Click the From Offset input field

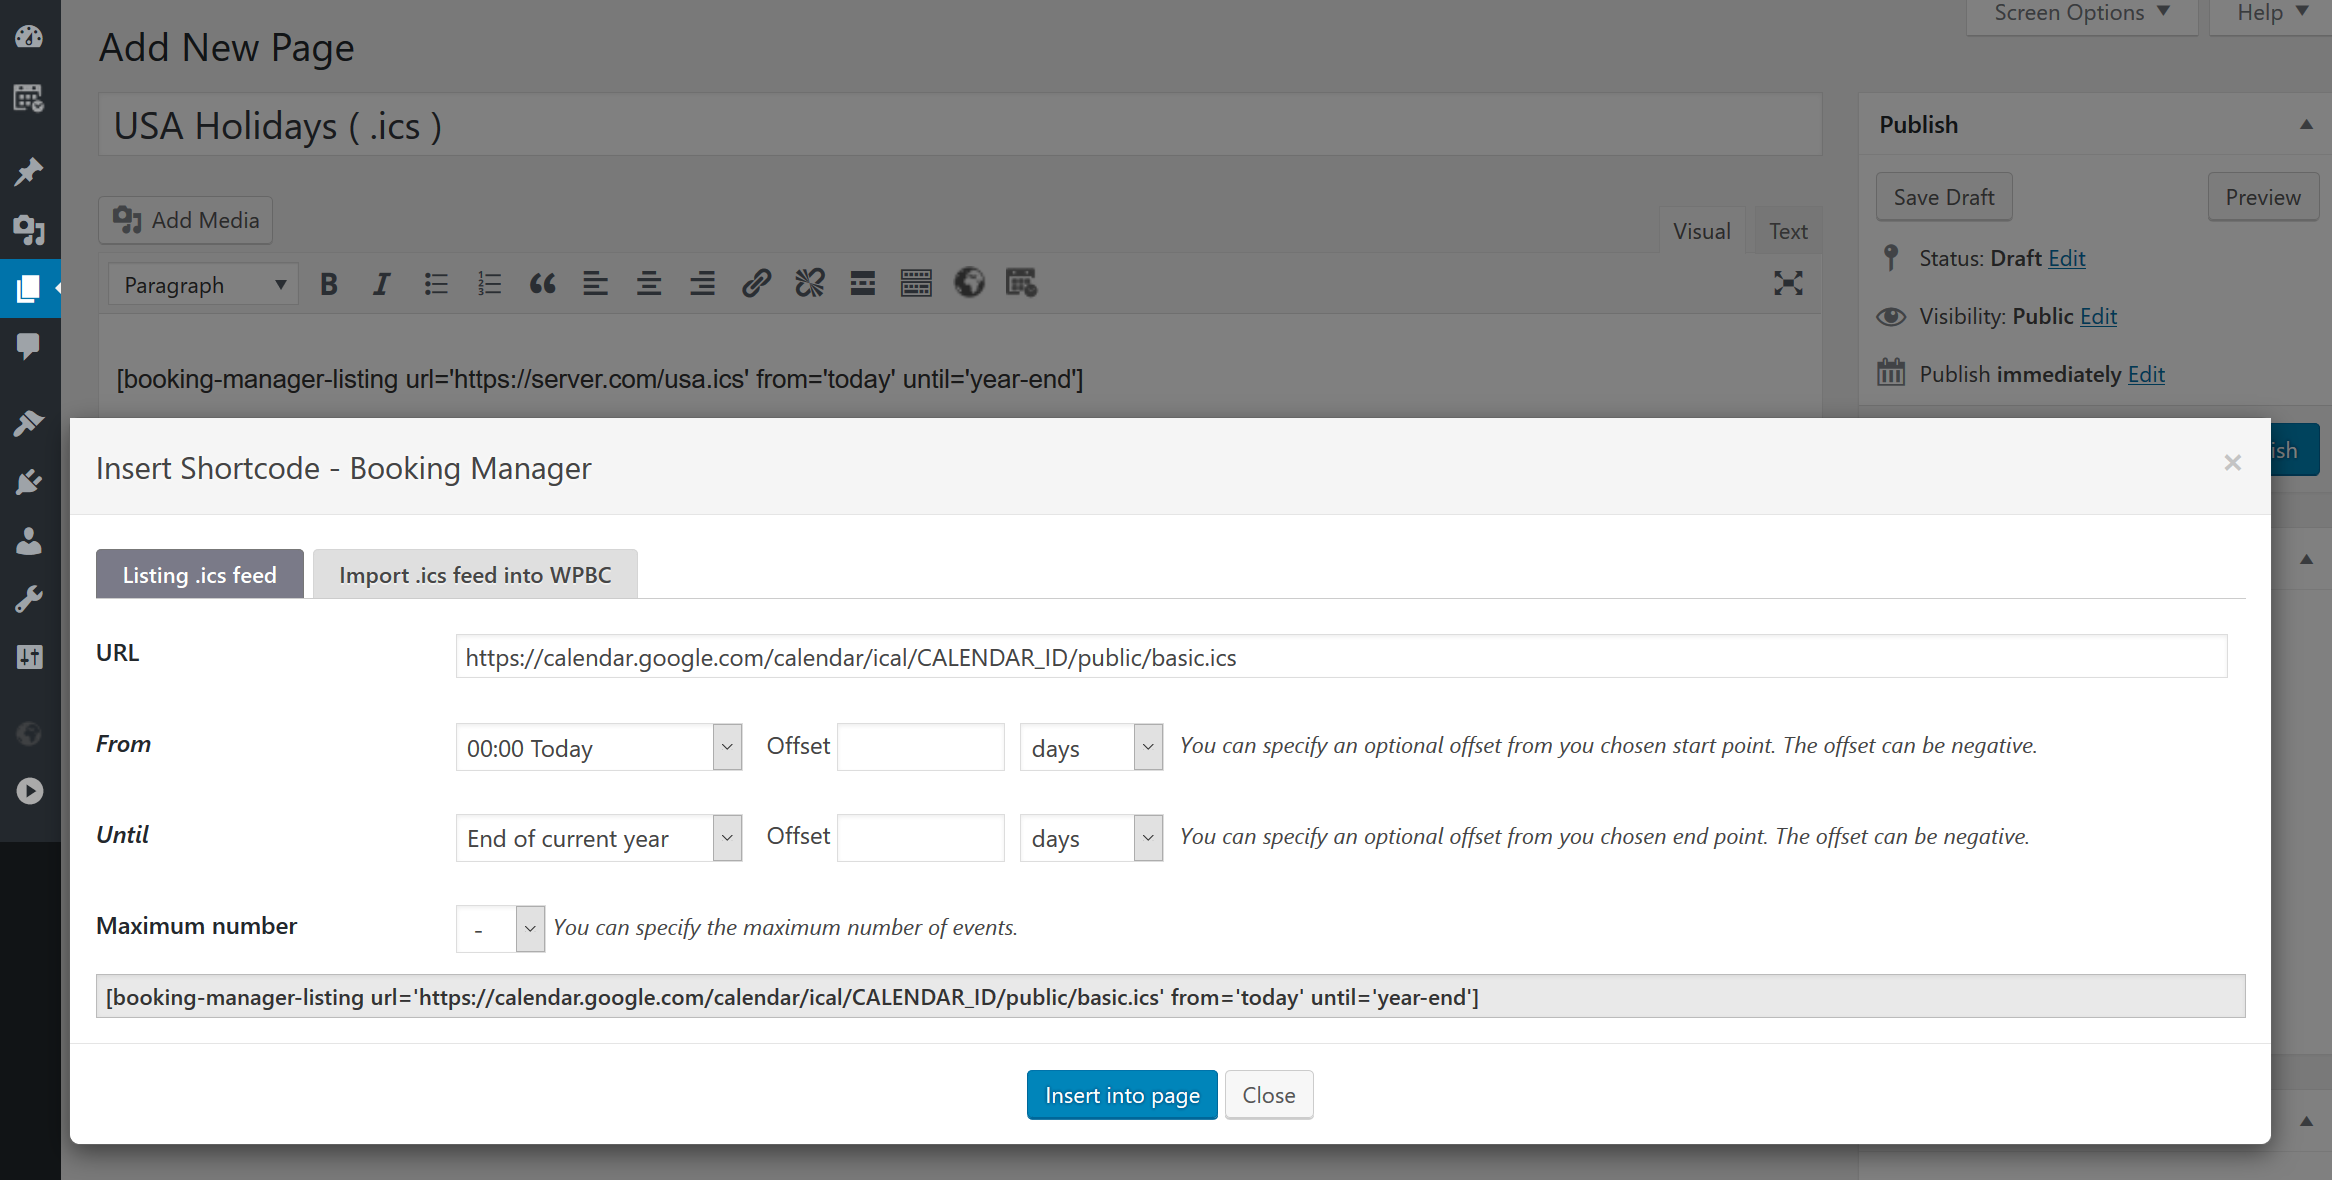(x=920, y=747)
